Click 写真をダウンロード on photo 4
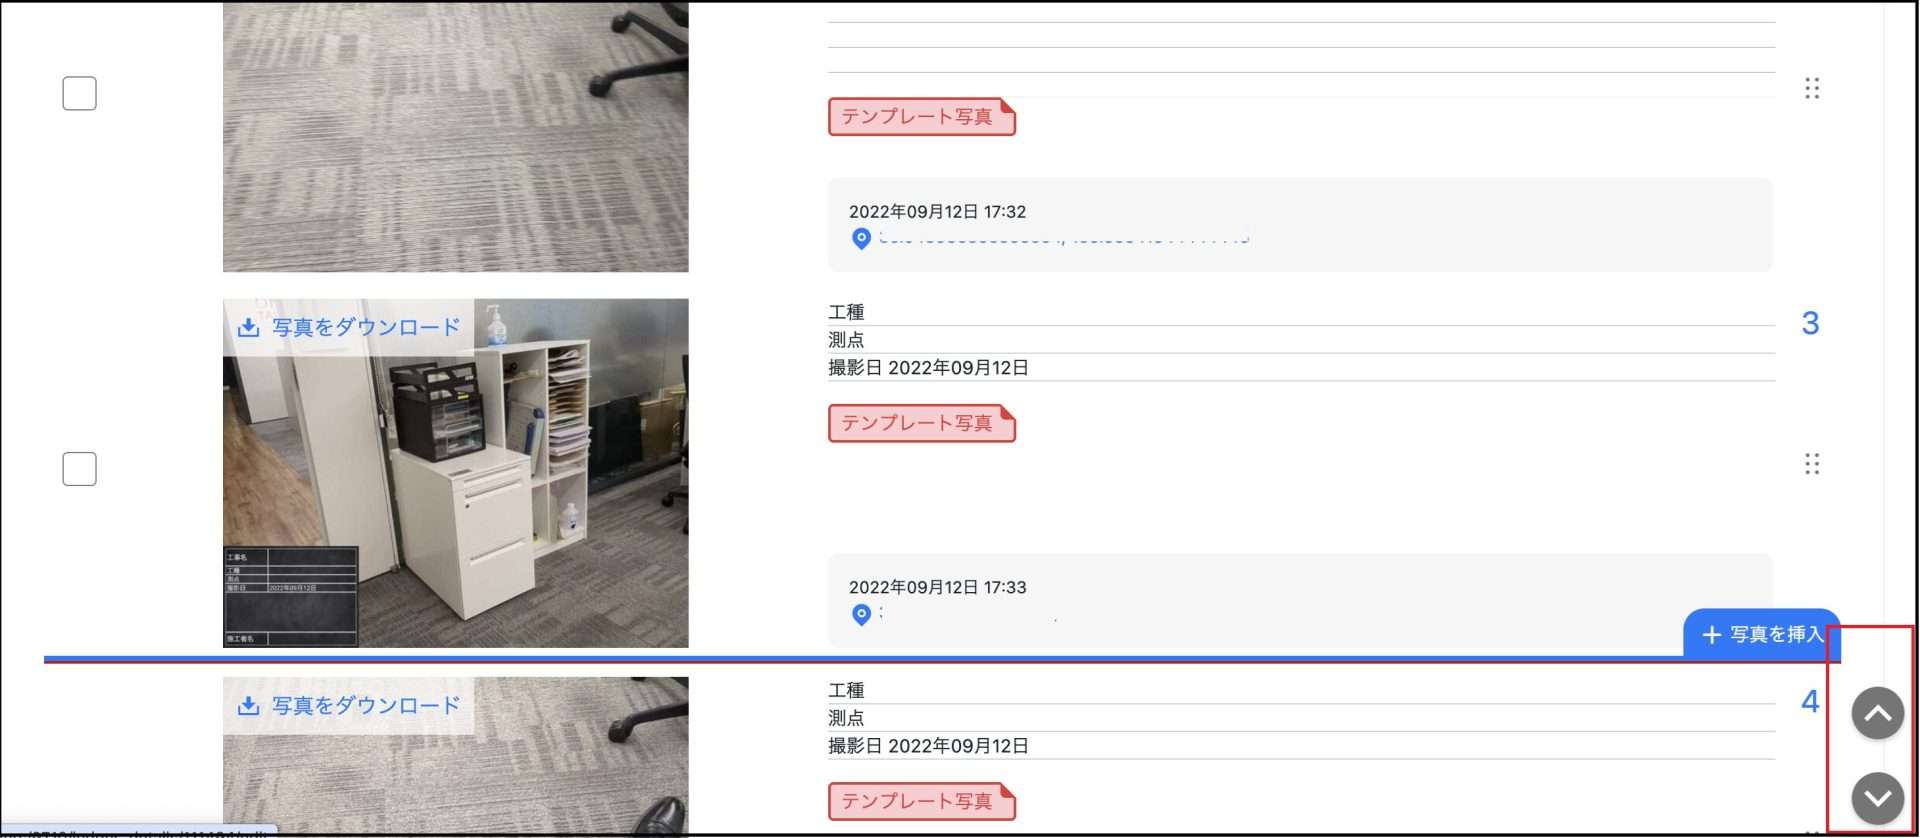1920x838 pixels. coord(366,706)
